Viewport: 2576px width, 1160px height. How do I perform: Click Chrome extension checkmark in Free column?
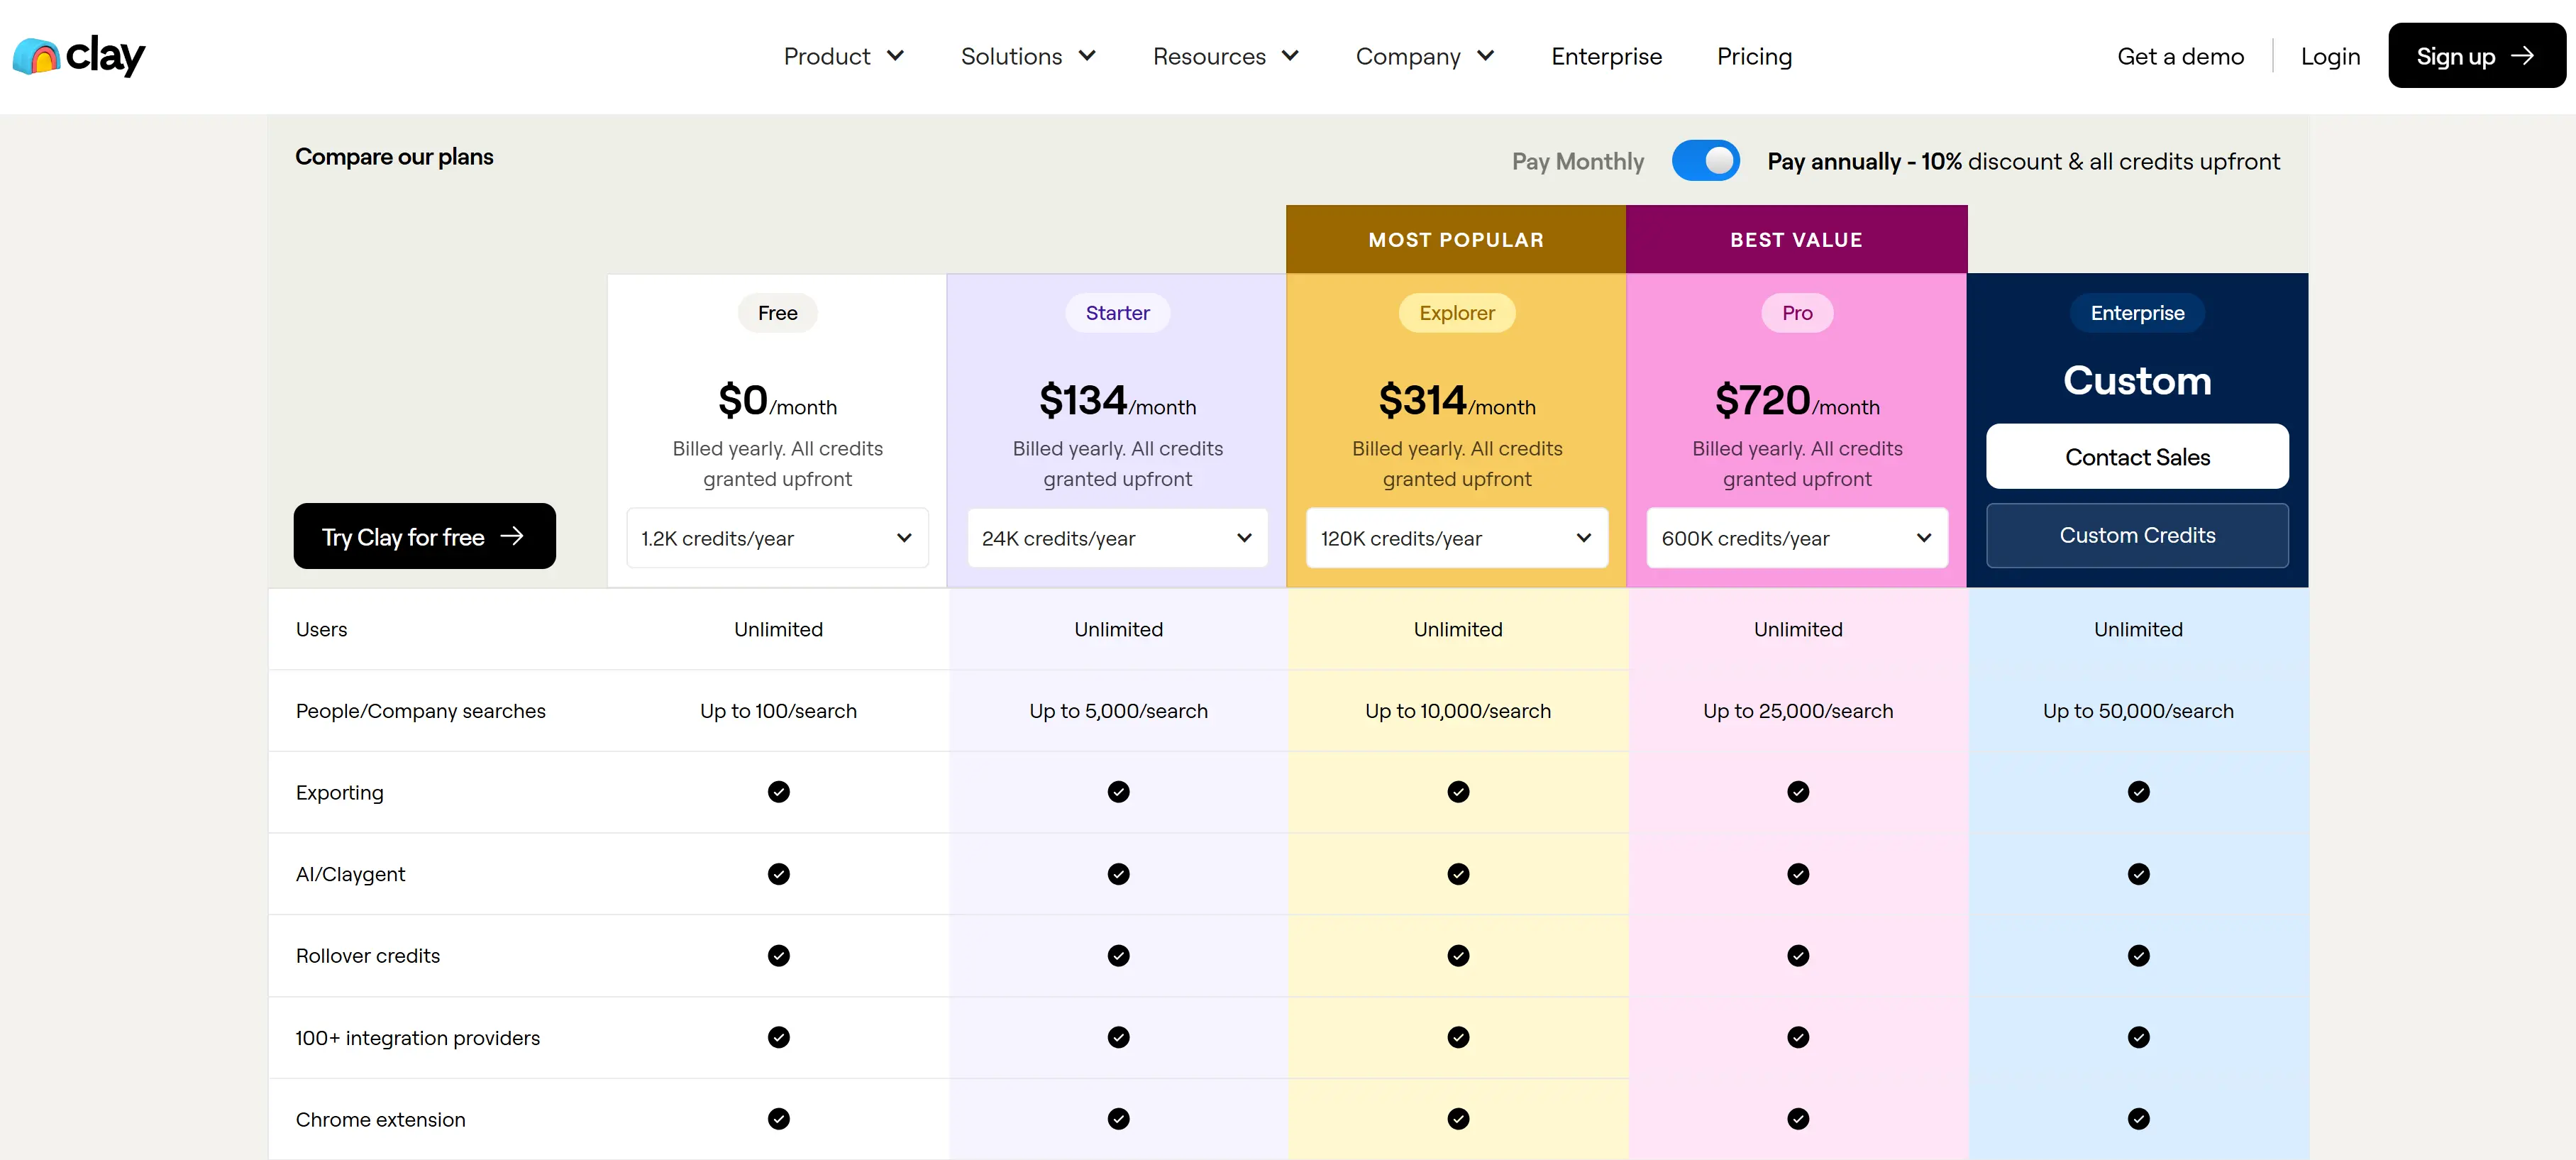pyautogui.click(x=778, y=1119)
